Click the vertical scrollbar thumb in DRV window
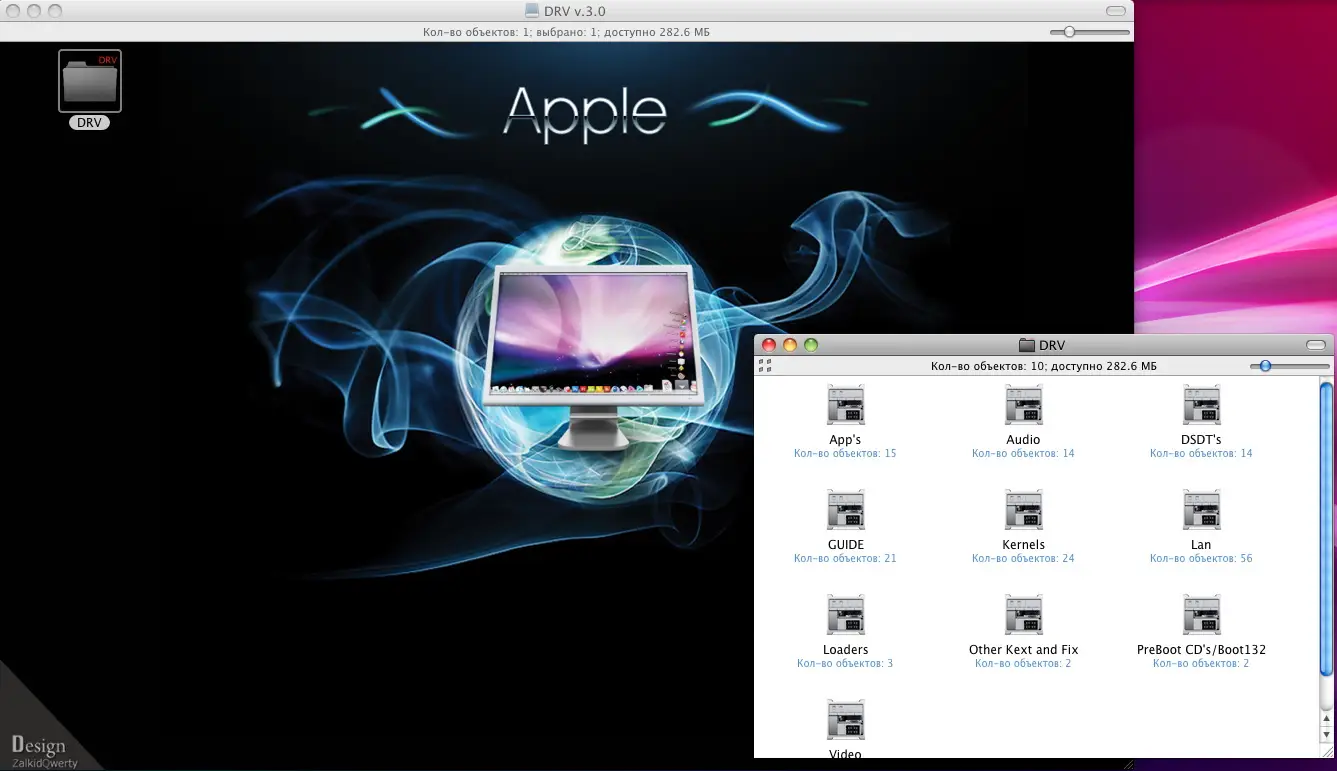The height and width of the screenshot is (771, 1337). click(x=1326, y=529)
